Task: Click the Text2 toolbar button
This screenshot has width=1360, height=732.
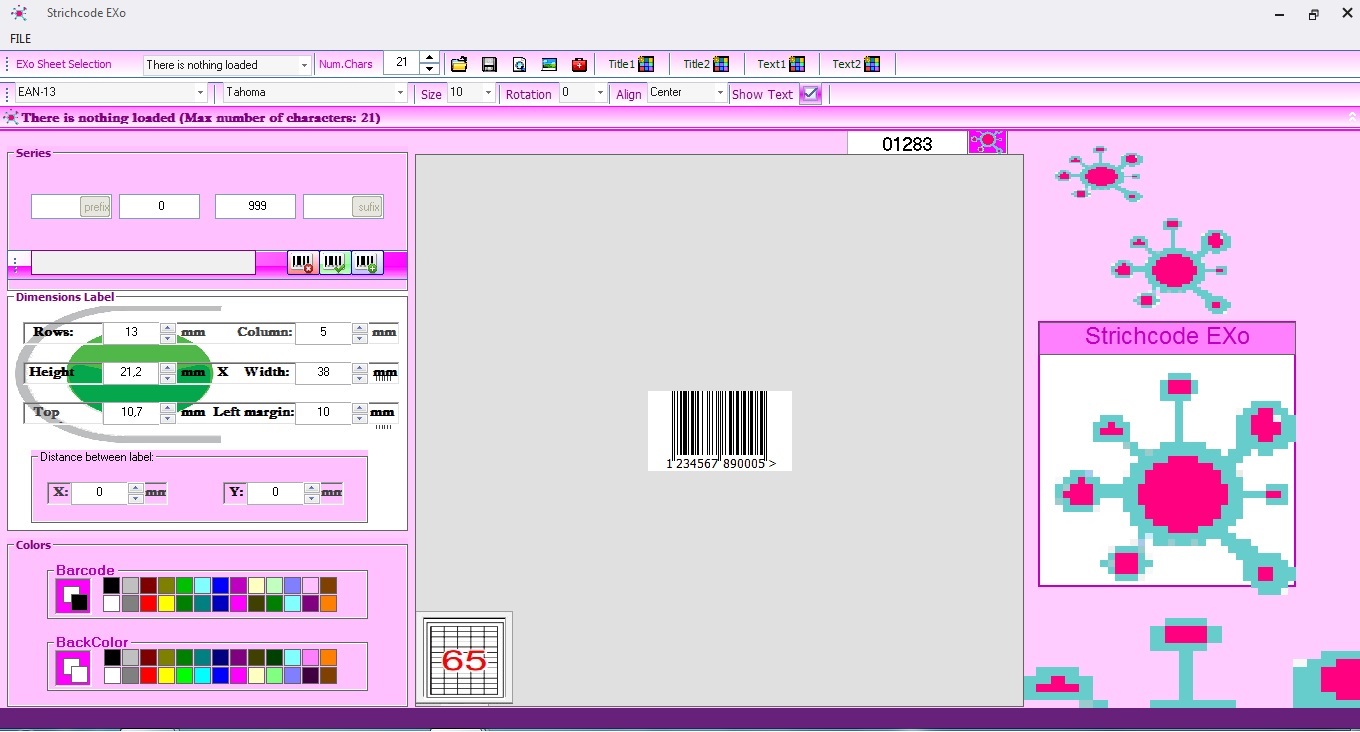Action: 856,64
